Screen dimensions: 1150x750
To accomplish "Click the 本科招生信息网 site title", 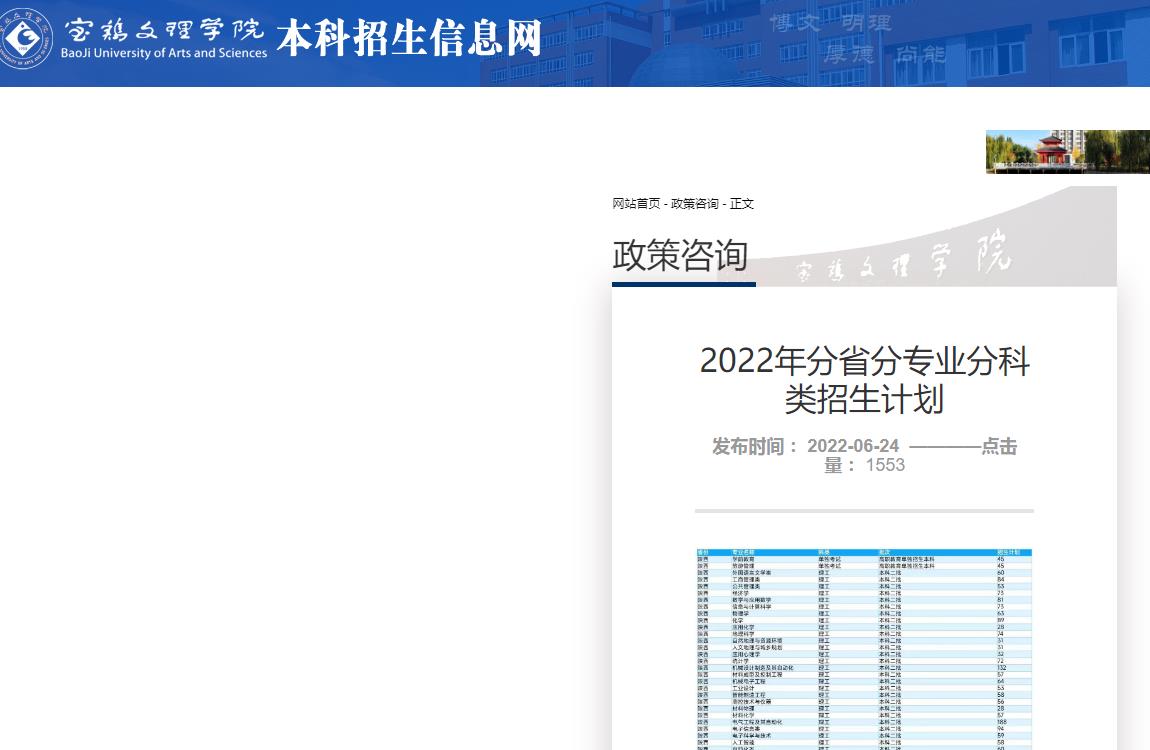I will coord(408,38).
